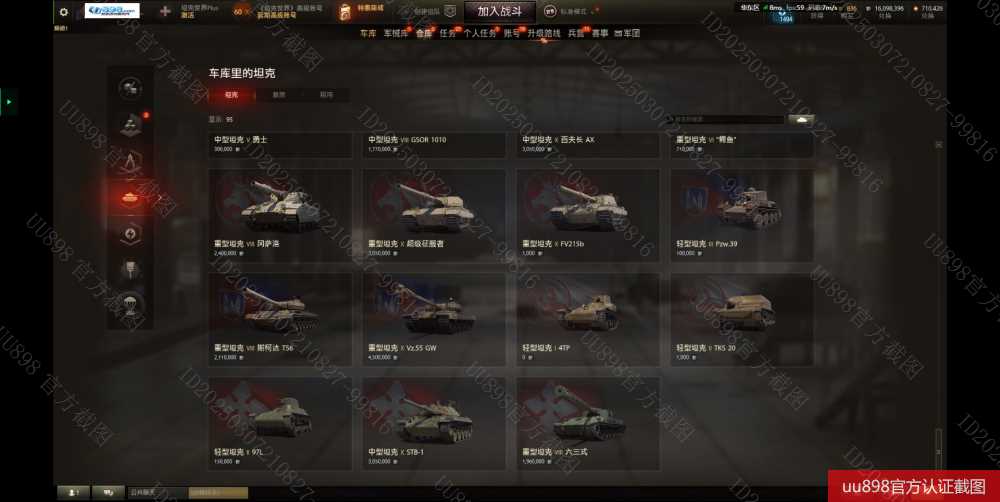Switch to the 坦克 tab
The height and width of the screenshot is (502, 1000).
pyautogui.click(x=232, y=94)
